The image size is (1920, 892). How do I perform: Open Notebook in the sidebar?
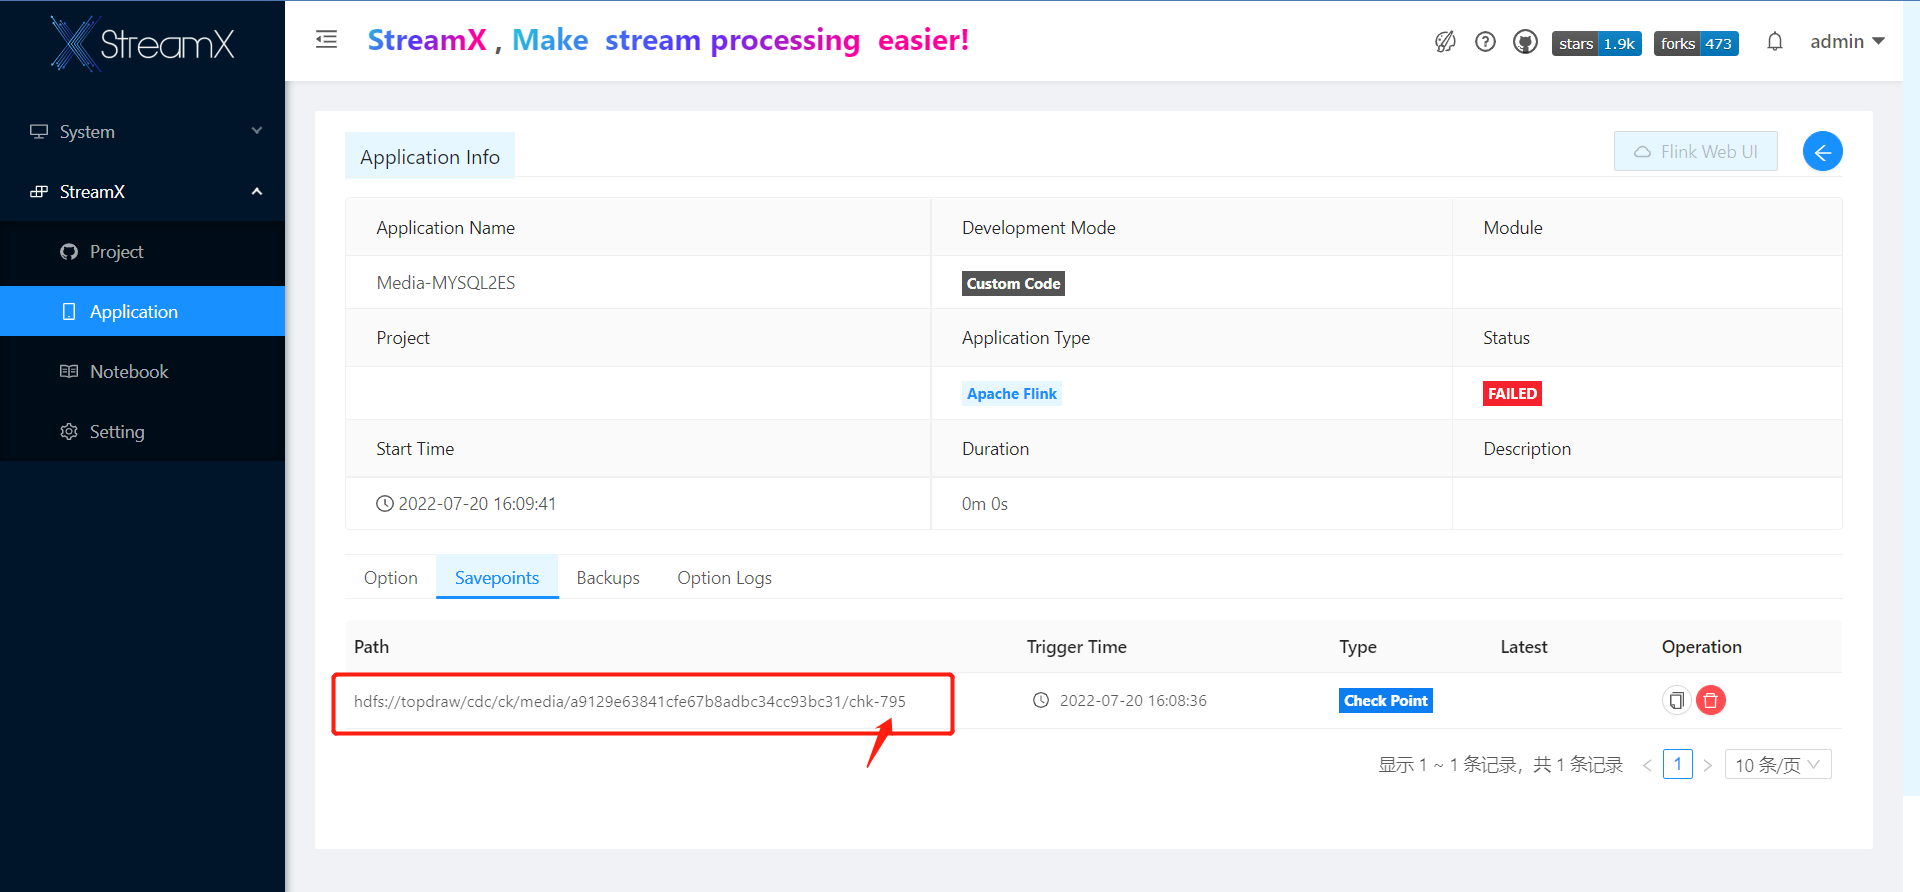[x=142, y=371]
